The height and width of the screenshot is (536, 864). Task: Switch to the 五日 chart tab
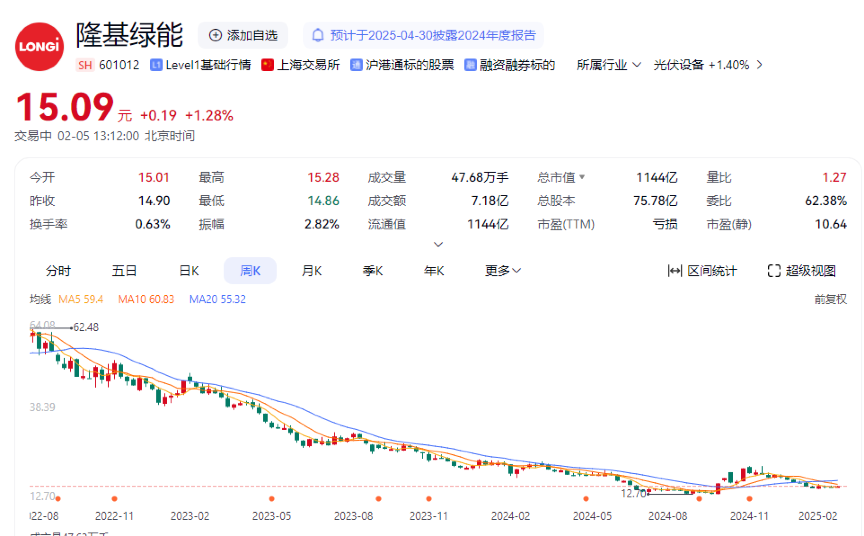[x=125, y=270]
